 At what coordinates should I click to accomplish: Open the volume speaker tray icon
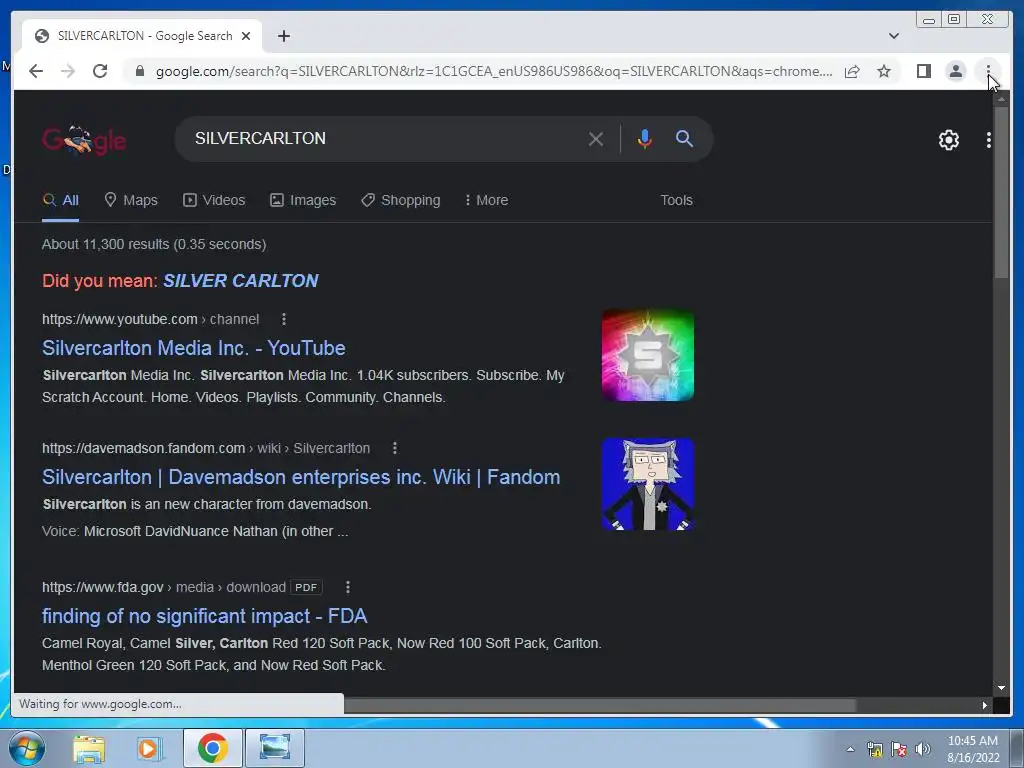click(923, 749)
